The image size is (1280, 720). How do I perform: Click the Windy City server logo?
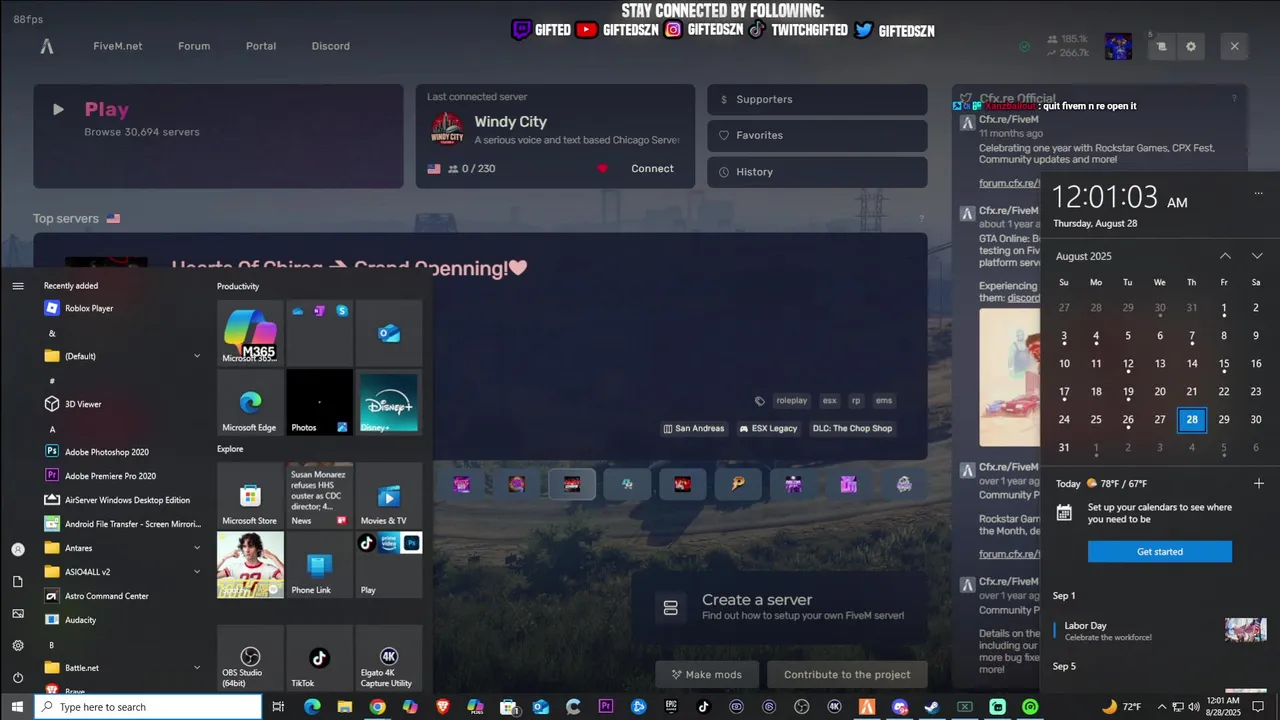tap(447, 129)
